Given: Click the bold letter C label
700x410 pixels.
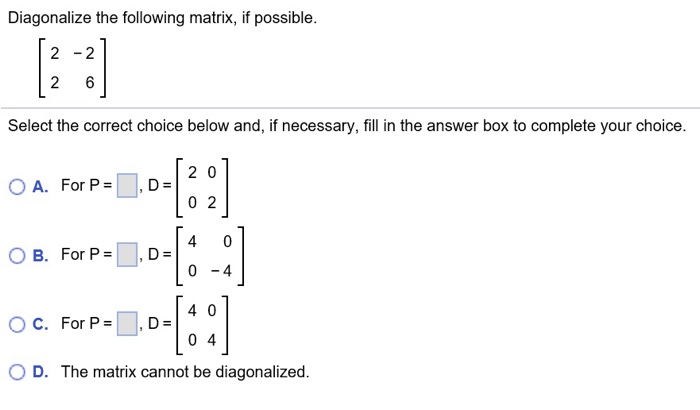Looking at the screenshot, I should [x=40, y=324].
